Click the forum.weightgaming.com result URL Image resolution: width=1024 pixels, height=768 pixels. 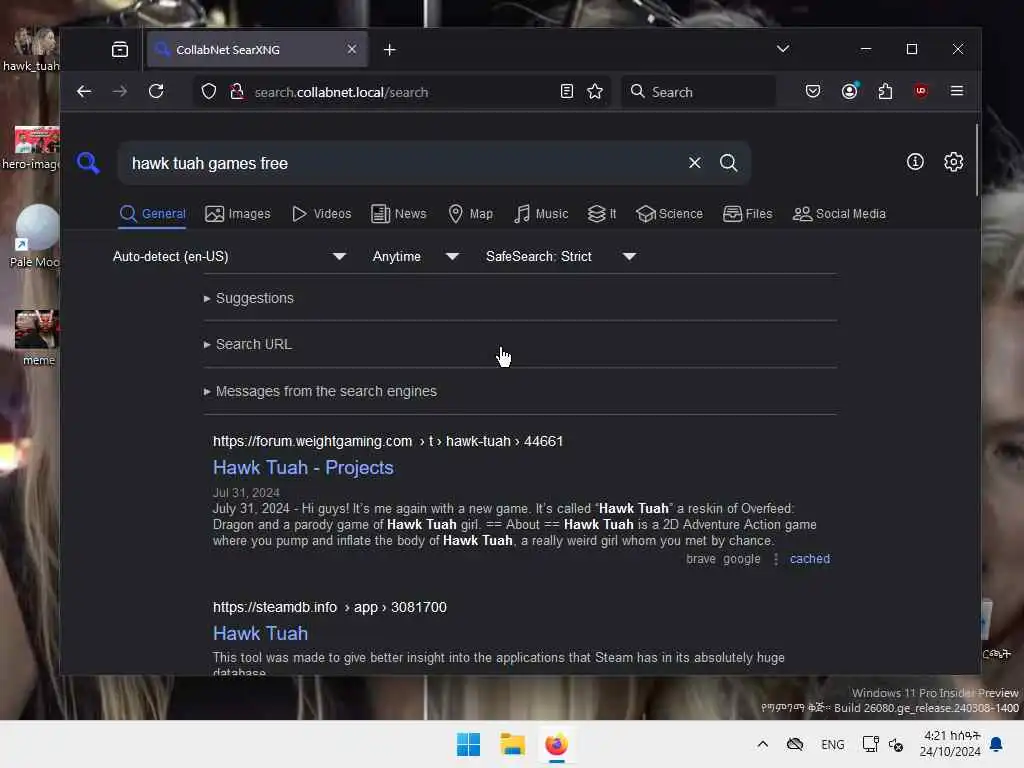(x=388, y=441)
